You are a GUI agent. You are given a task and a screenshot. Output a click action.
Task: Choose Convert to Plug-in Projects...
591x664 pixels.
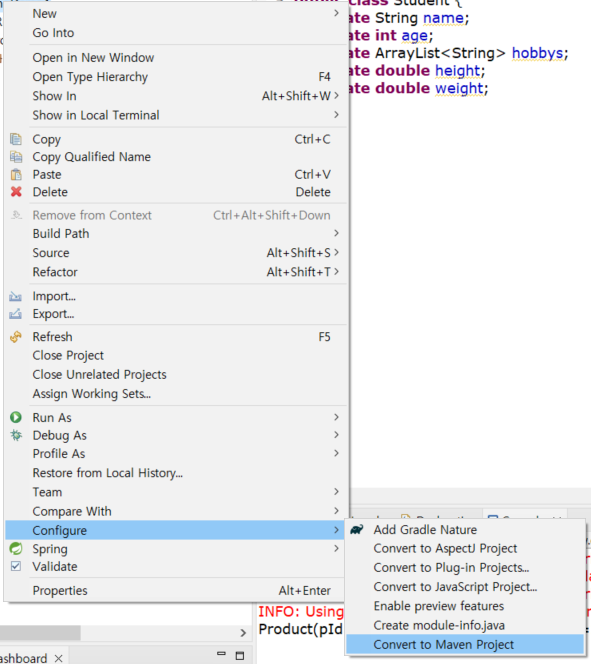[x=465, y=567]
